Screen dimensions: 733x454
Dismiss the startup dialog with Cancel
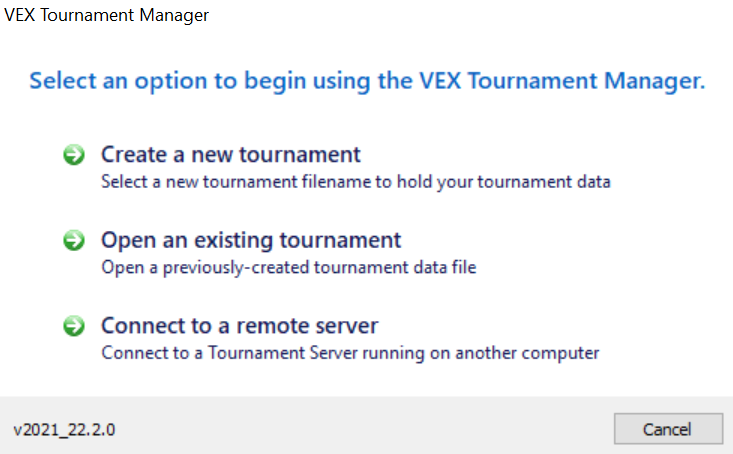667,429
